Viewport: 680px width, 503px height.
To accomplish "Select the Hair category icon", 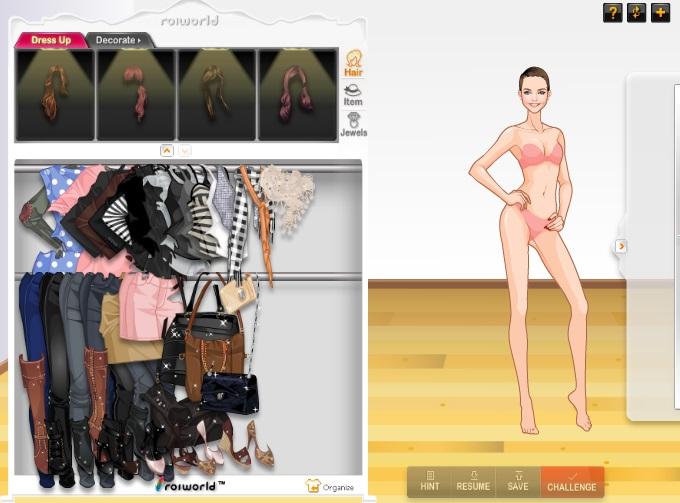I will click(x=353, y=64).
